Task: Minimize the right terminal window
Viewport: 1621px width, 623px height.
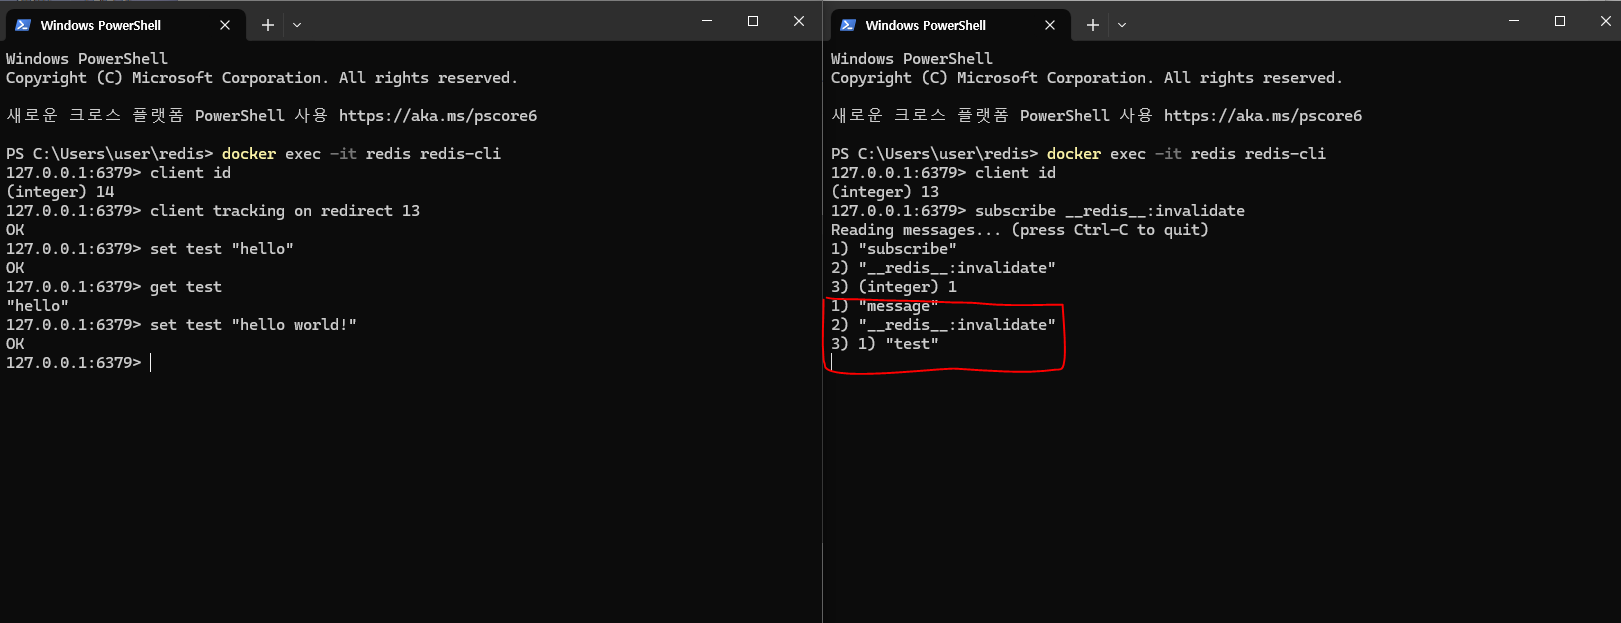Action: pyautogui.click(x=1514, y=21)
